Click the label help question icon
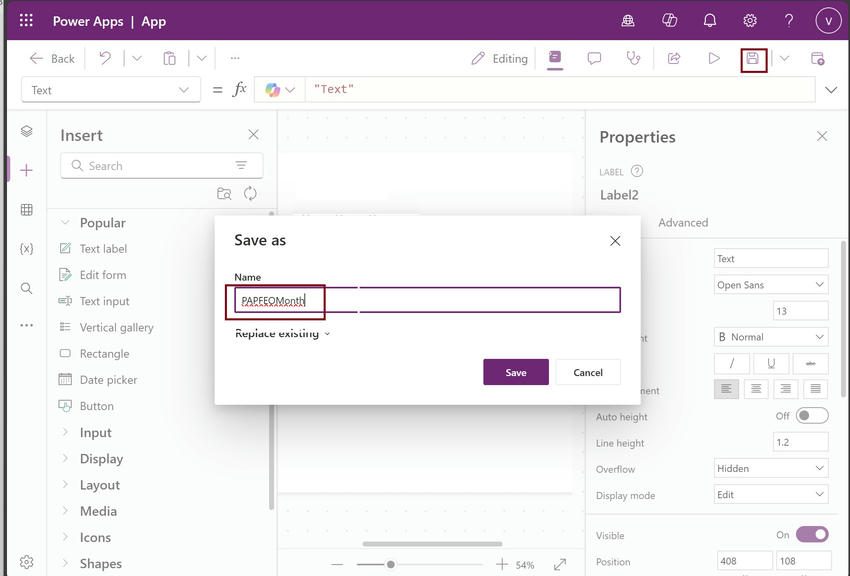The image size is (850, 576). (637, 171)
